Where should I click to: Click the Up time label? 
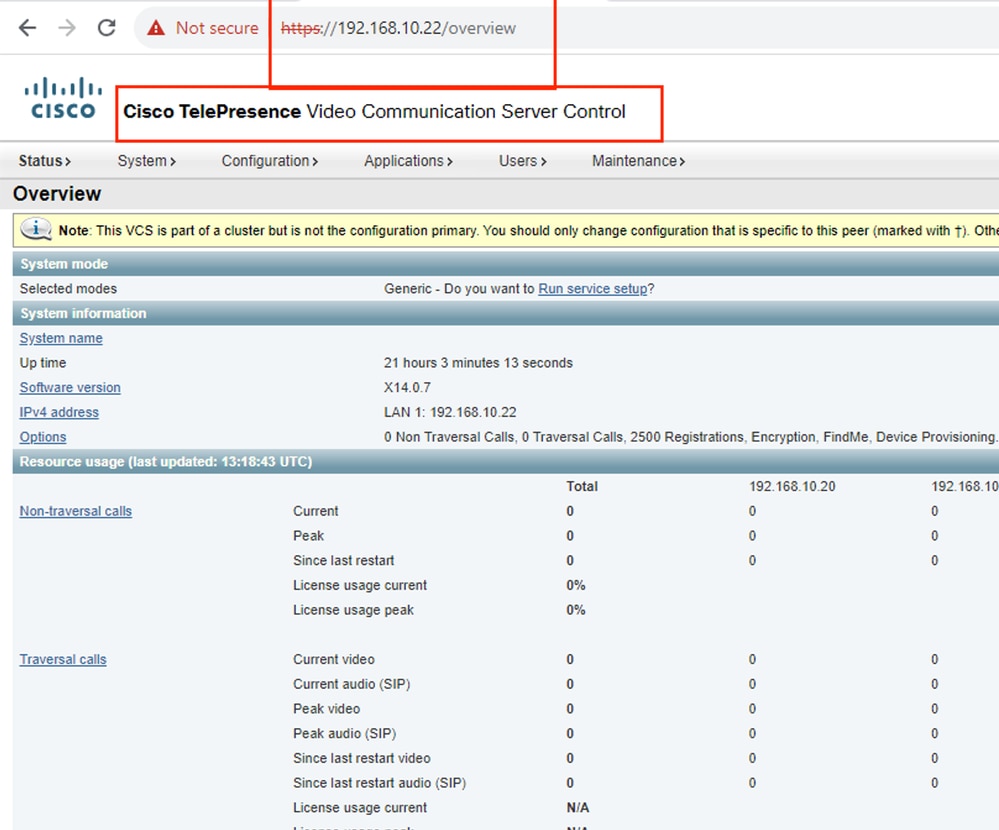pos(43,363)
